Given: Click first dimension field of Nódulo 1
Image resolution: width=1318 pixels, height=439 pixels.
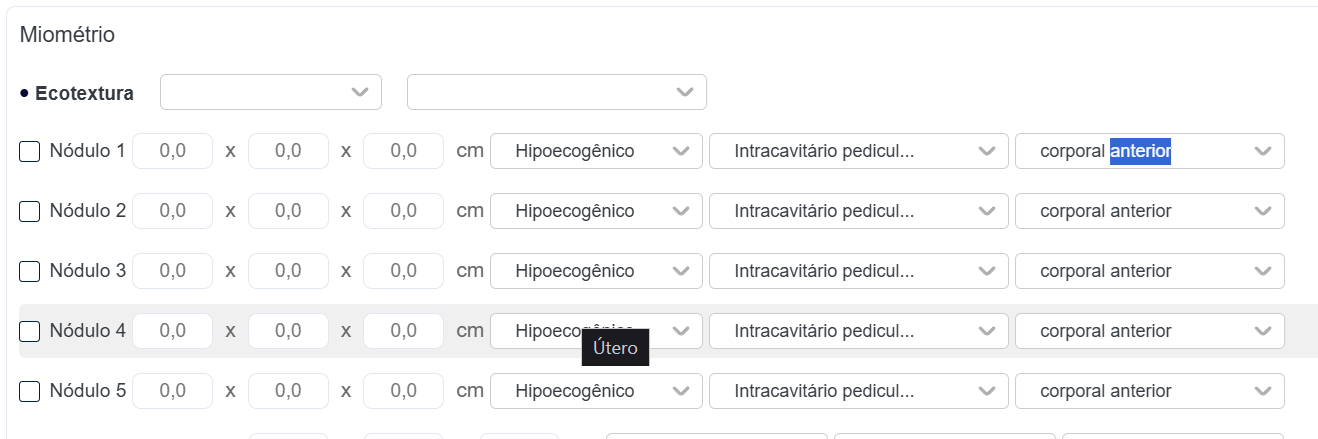Looking at the screenshot, I should (172, 152).
